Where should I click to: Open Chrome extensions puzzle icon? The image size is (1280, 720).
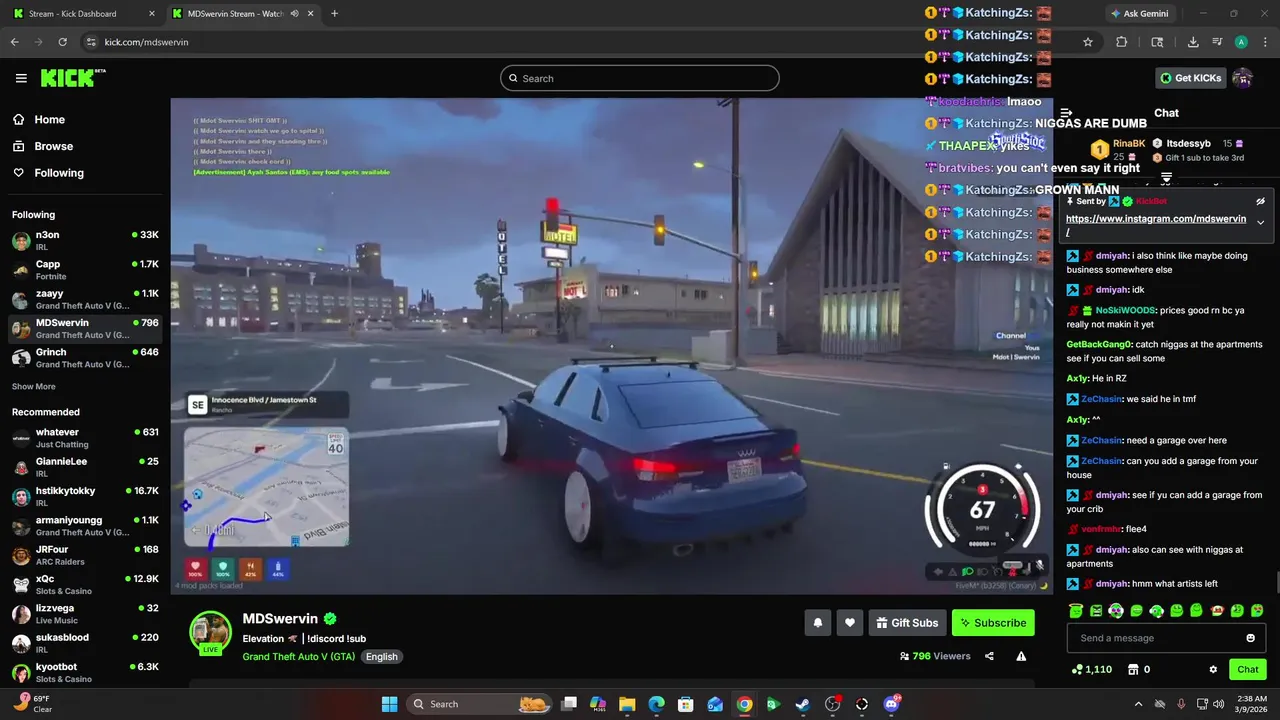(1121, 42)
